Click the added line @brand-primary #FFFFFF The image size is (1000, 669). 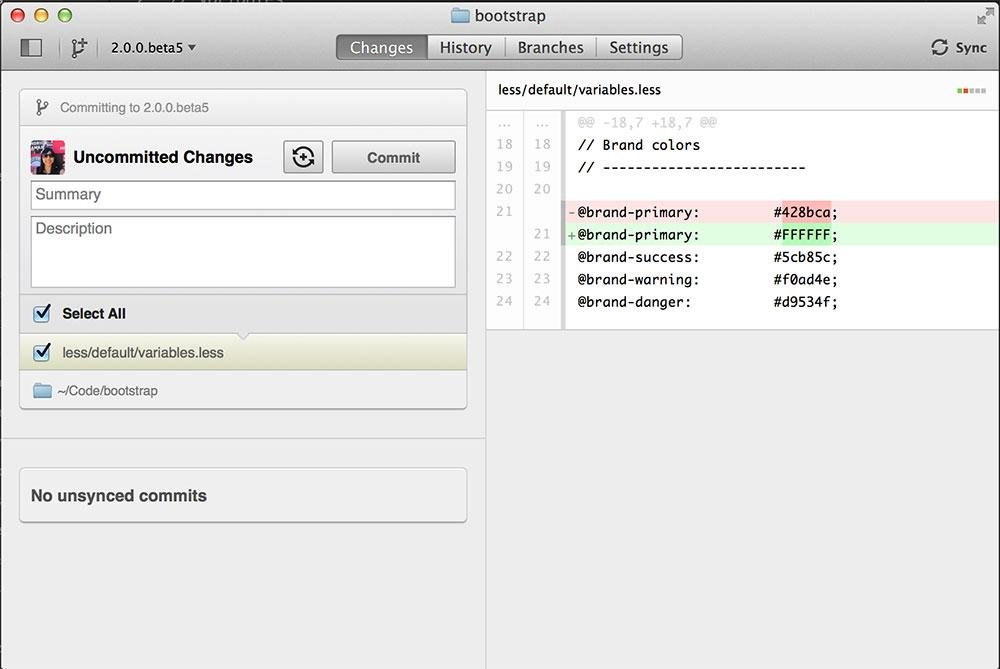pos(782,234)
